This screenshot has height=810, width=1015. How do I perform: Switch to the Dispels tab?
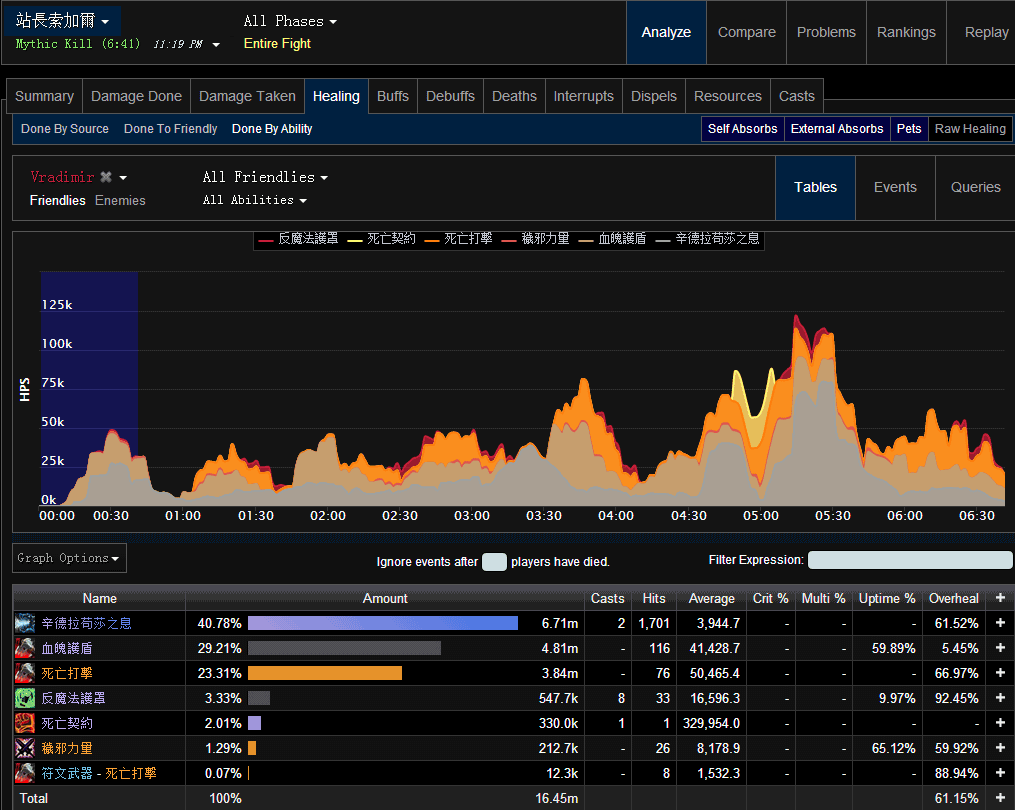[x=654, y=96]
